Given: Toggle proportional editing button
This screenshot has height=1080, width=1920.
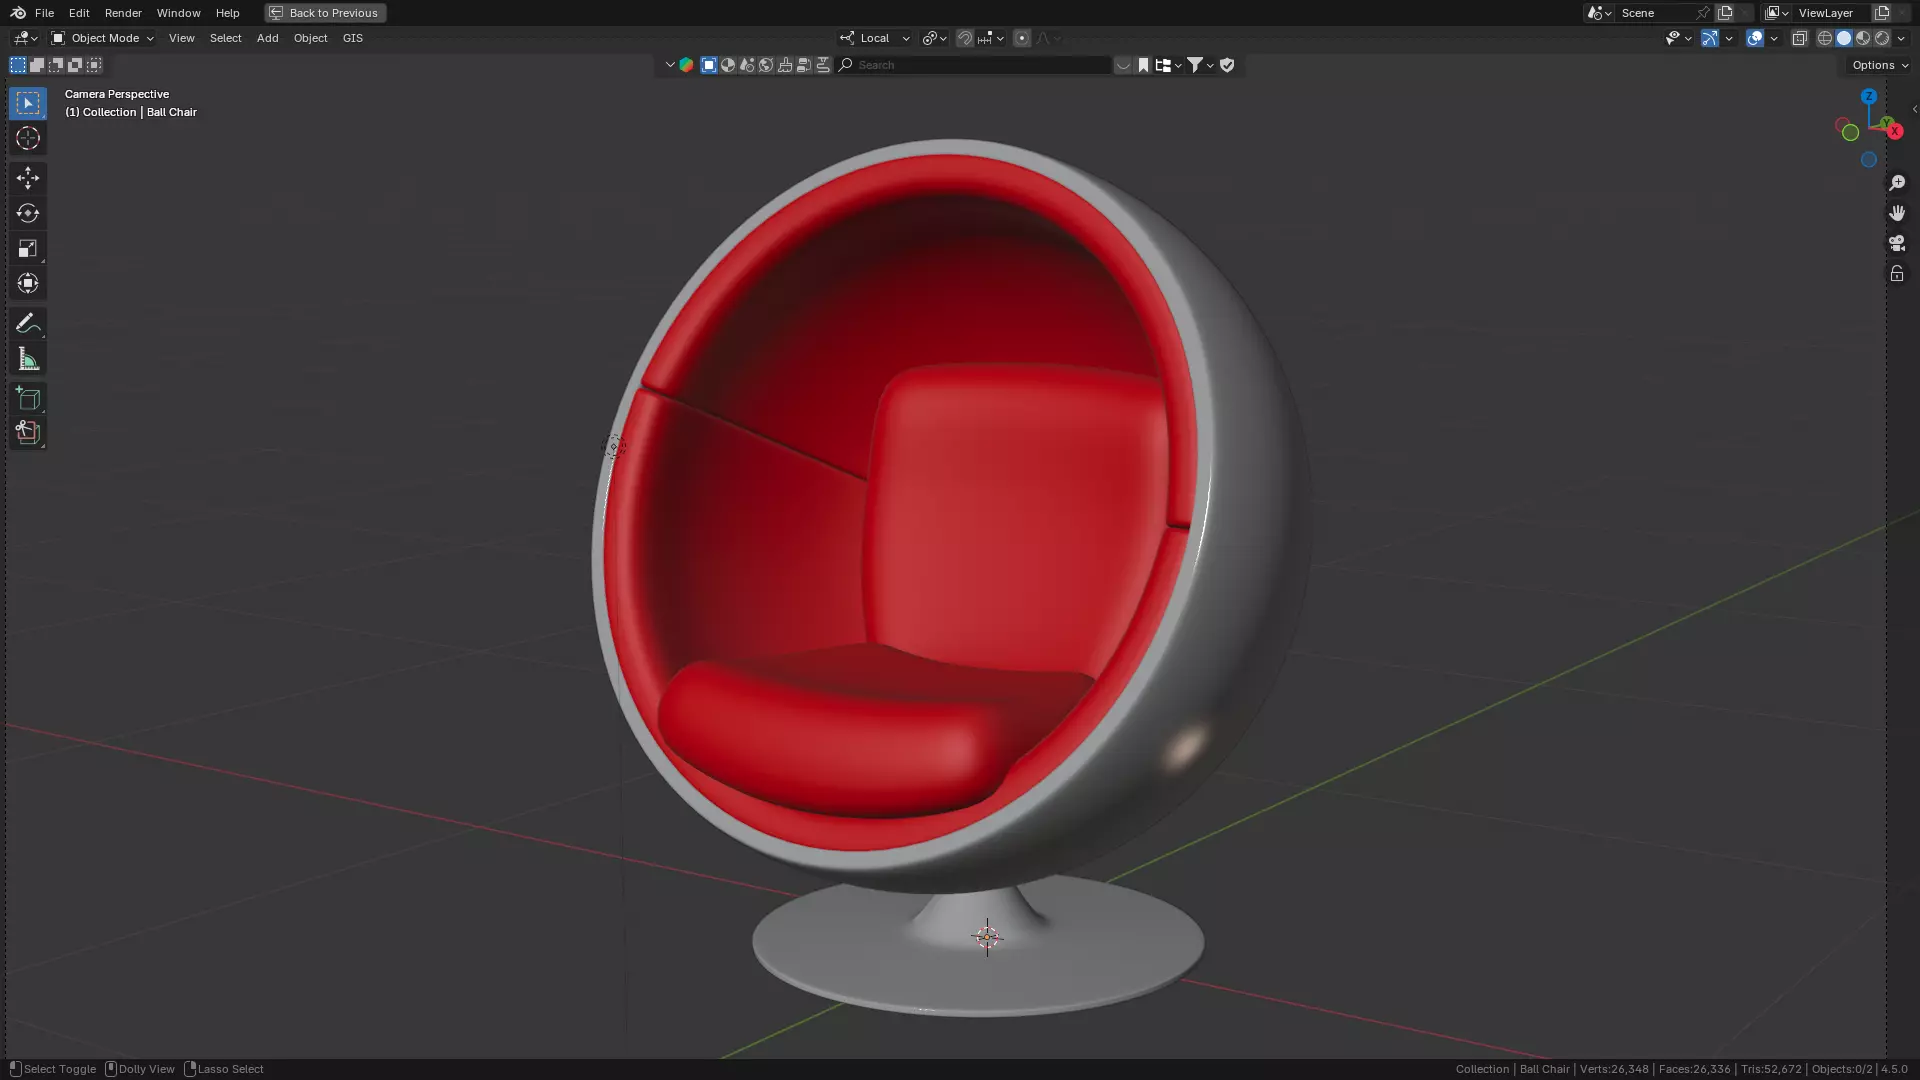Looking at the screenshot, I should pos(1021,38).
